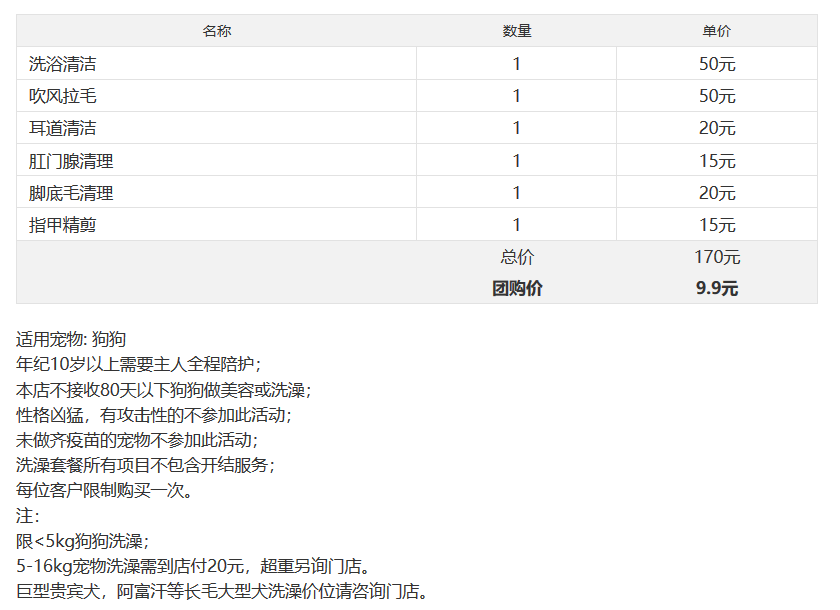The image size is (840, 610).
Task: Select the 吹风拉毛 service name
Action: coord(62,96)
